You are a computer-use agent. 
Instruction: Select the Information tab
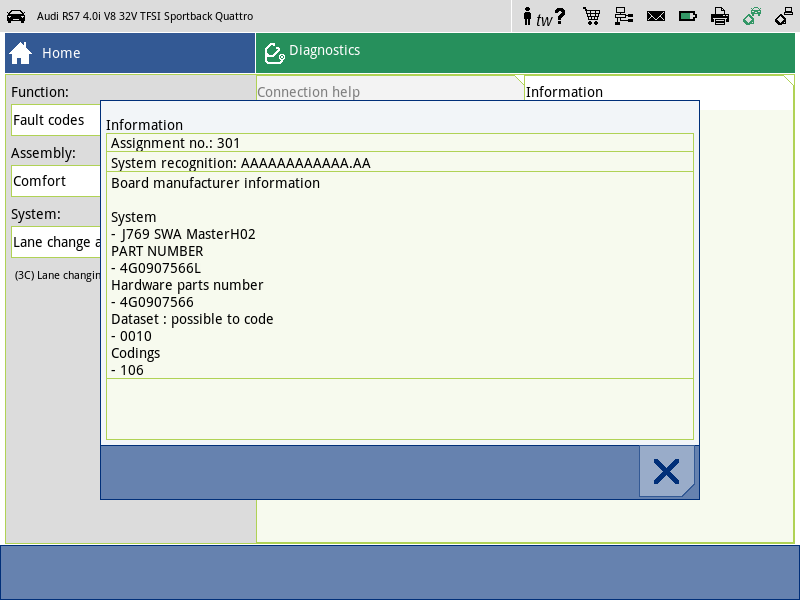click(x=564, y=91)
